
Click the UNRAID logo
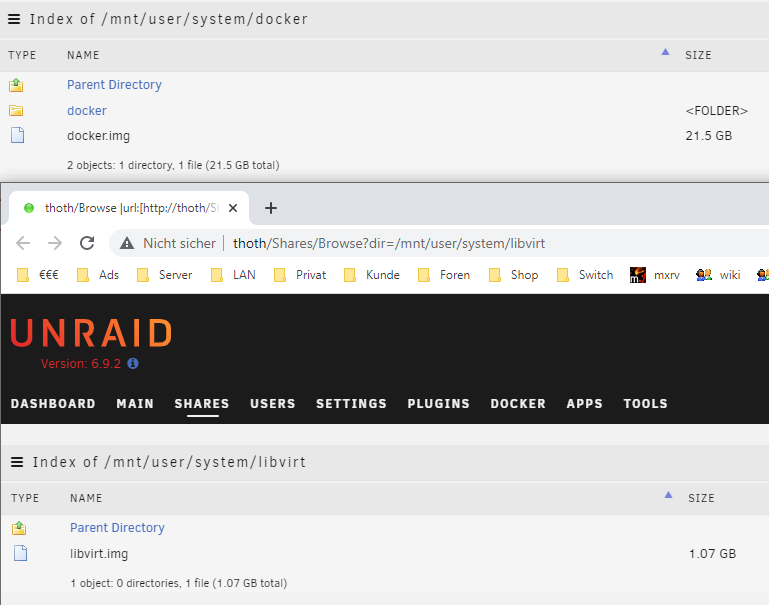click(91, 333)
